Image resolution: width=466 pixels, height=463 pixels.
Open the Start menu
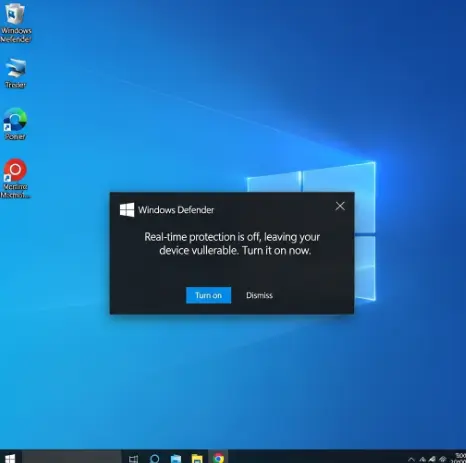(10, 458)
